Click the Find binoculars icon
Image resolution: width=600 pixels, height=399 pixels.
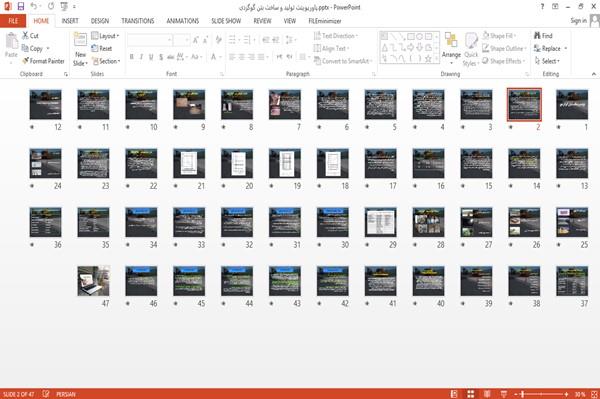point(538,36)
